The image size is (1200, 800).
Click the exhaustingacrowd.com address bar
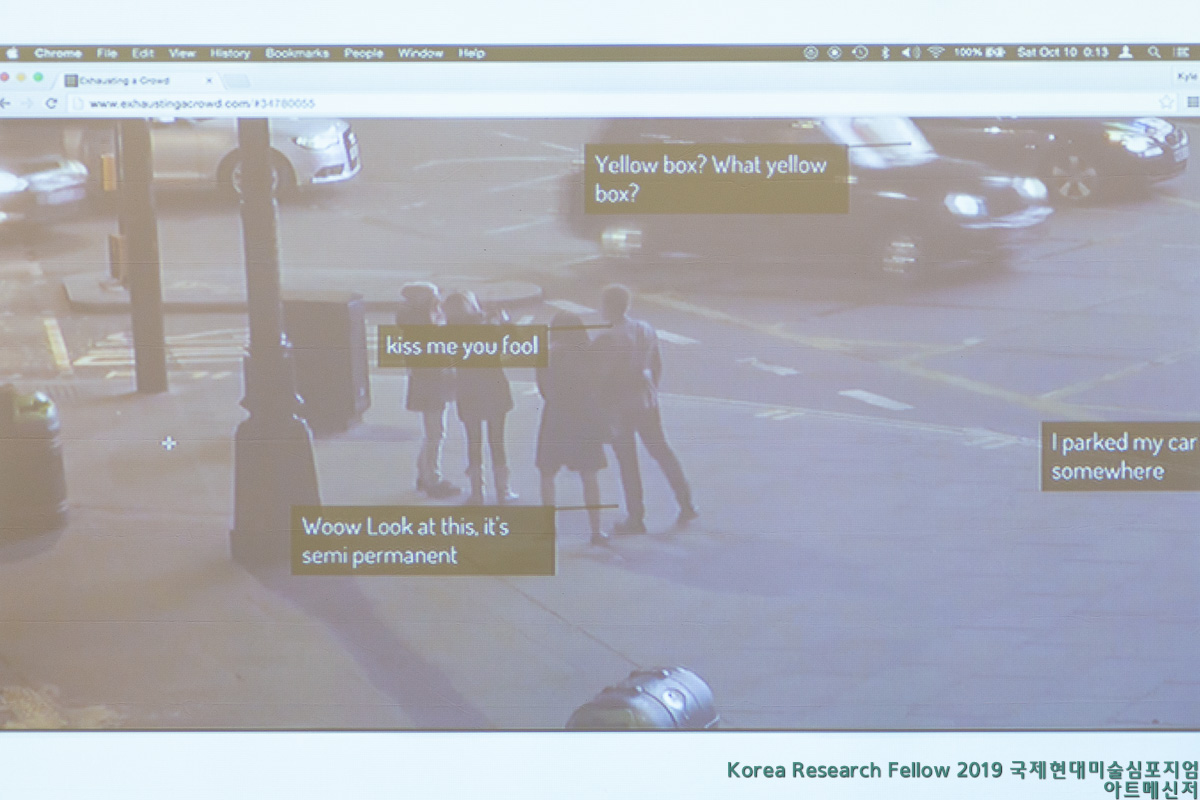point(622,103)
